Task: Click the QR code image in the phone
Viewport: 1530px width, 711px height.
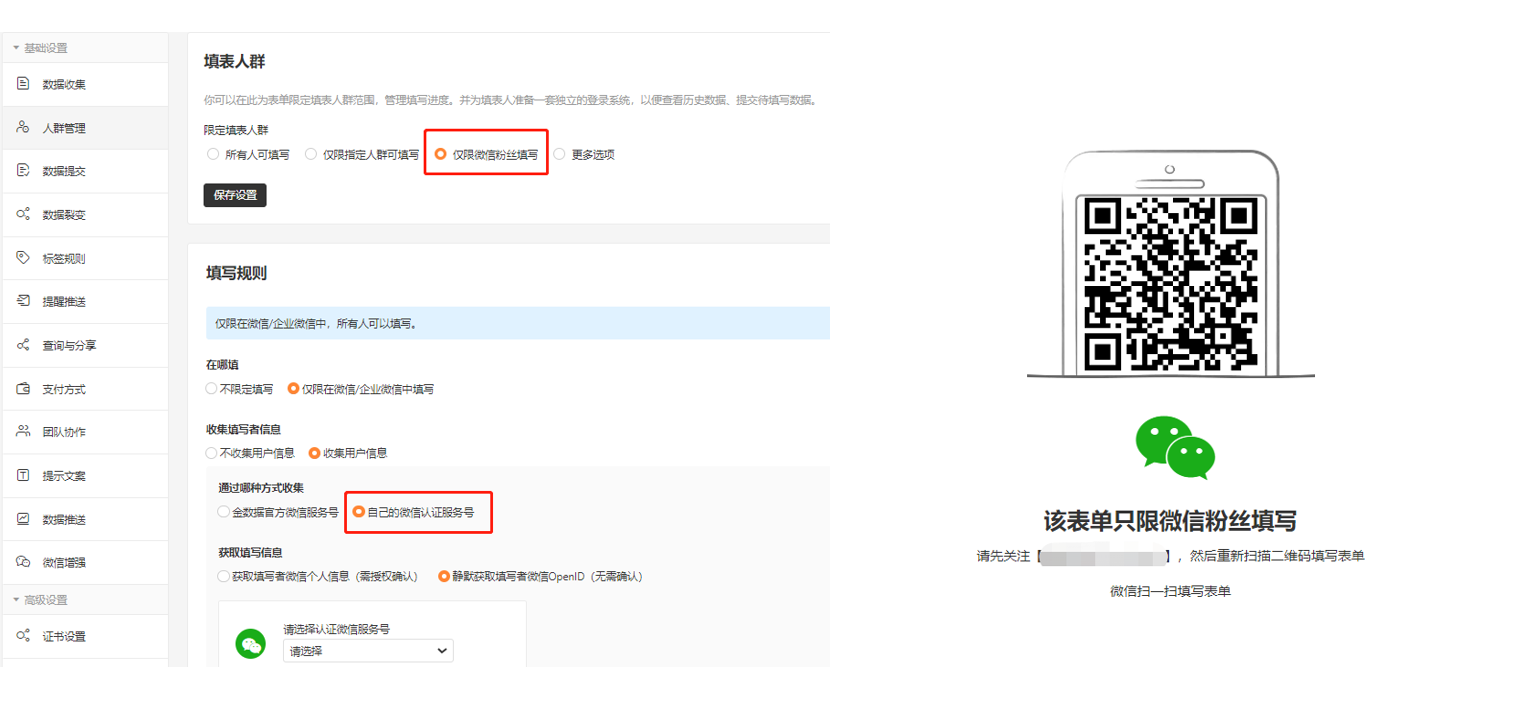Action: click(1170, 284)
